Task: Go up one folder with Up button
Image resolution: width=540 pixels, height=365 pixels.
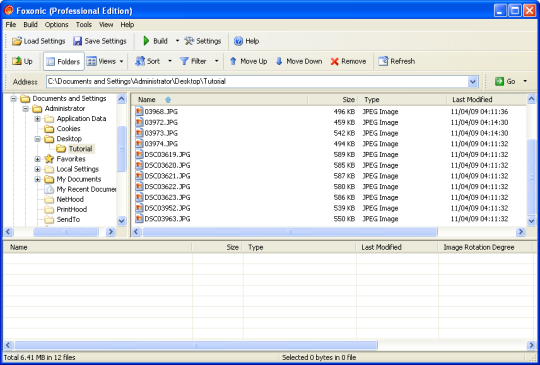Action: [22, 61]
